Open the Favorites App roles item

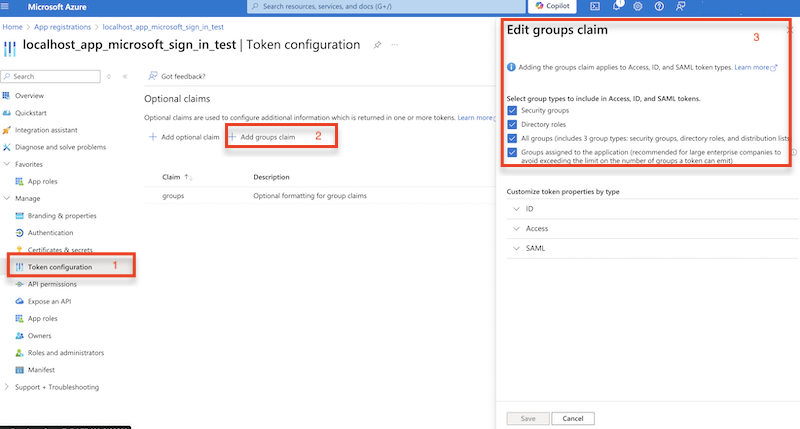point(42,181)
